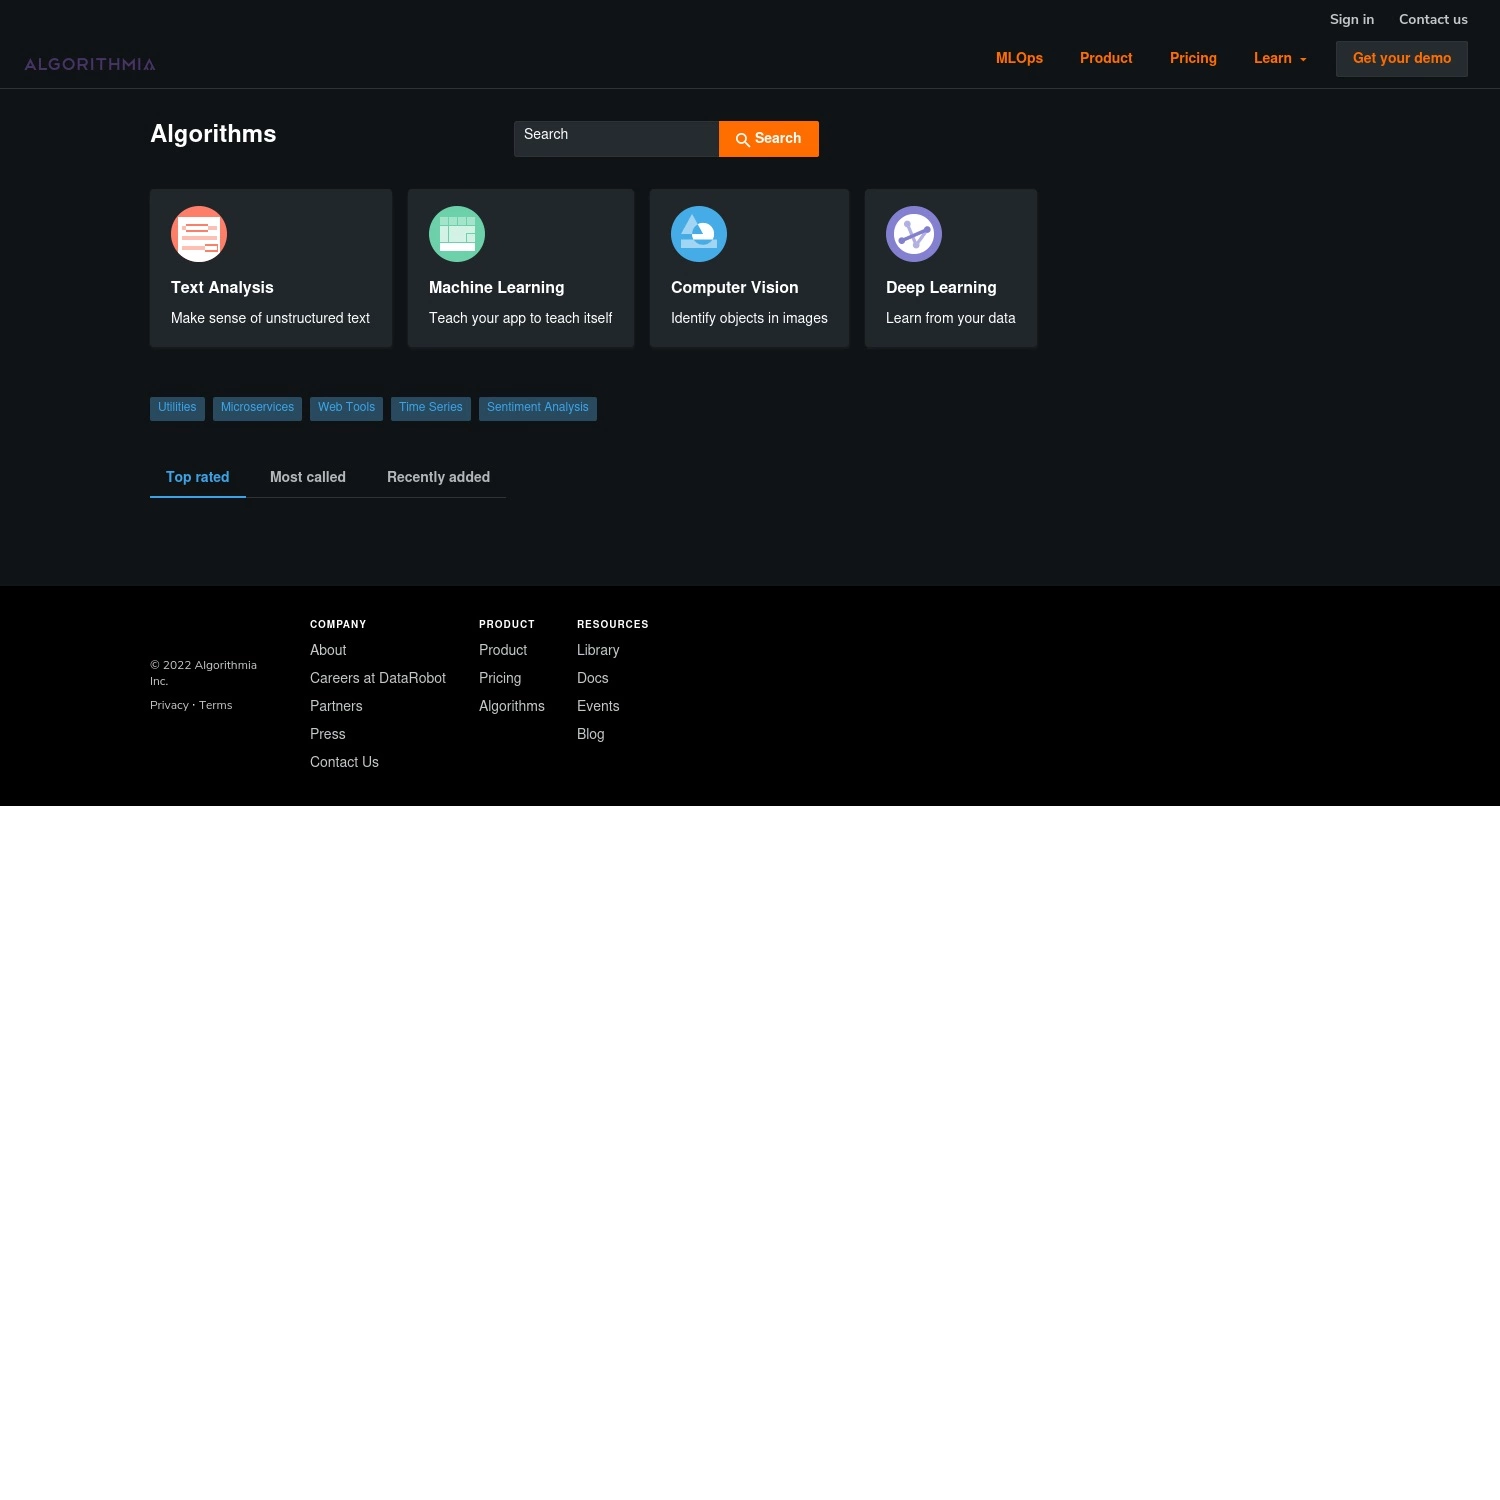
Task: Click 'Teach your app to teach itself'
Action: 520,318
